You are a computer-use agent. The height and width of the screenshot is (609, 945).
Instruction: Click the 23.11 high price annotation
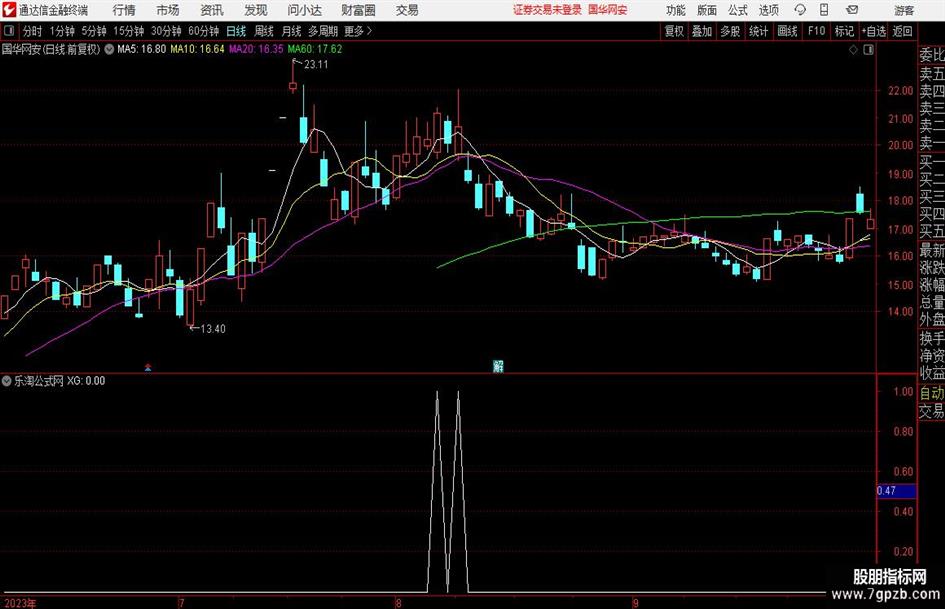[x=316, y=65]
